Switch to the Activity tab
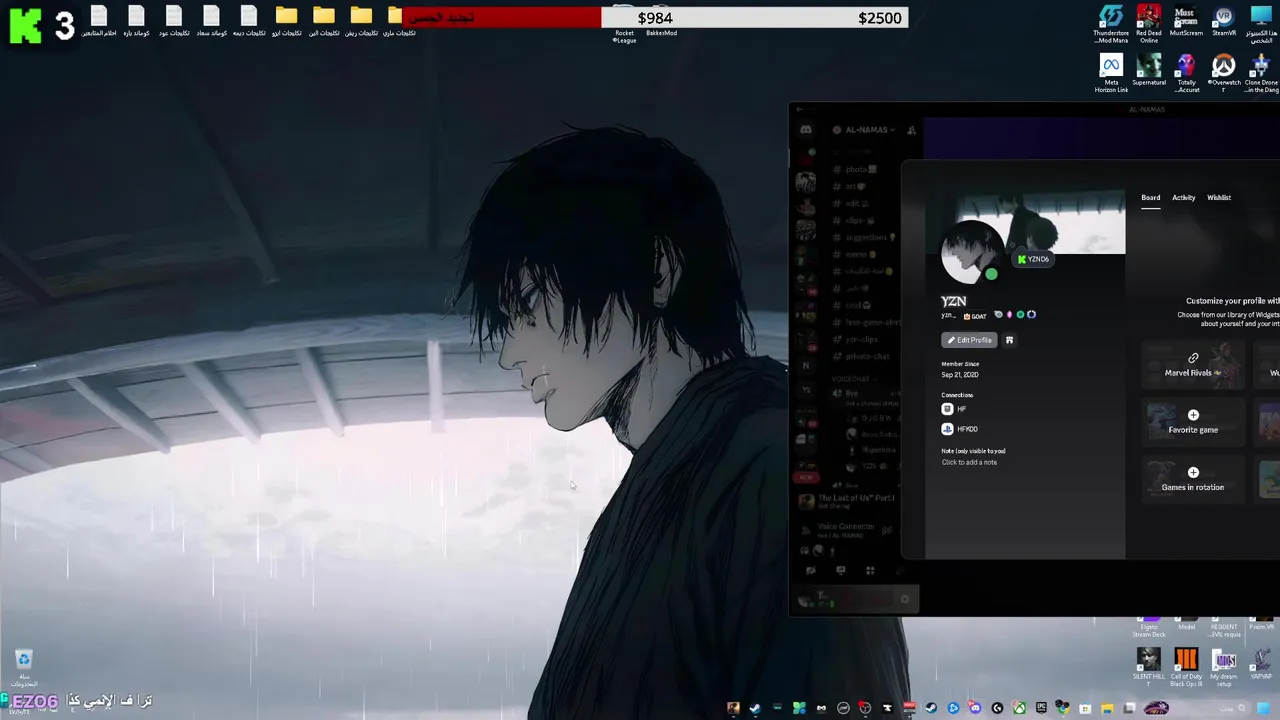The width and height of the screenshot is (1280, 720). [1183, 198]
